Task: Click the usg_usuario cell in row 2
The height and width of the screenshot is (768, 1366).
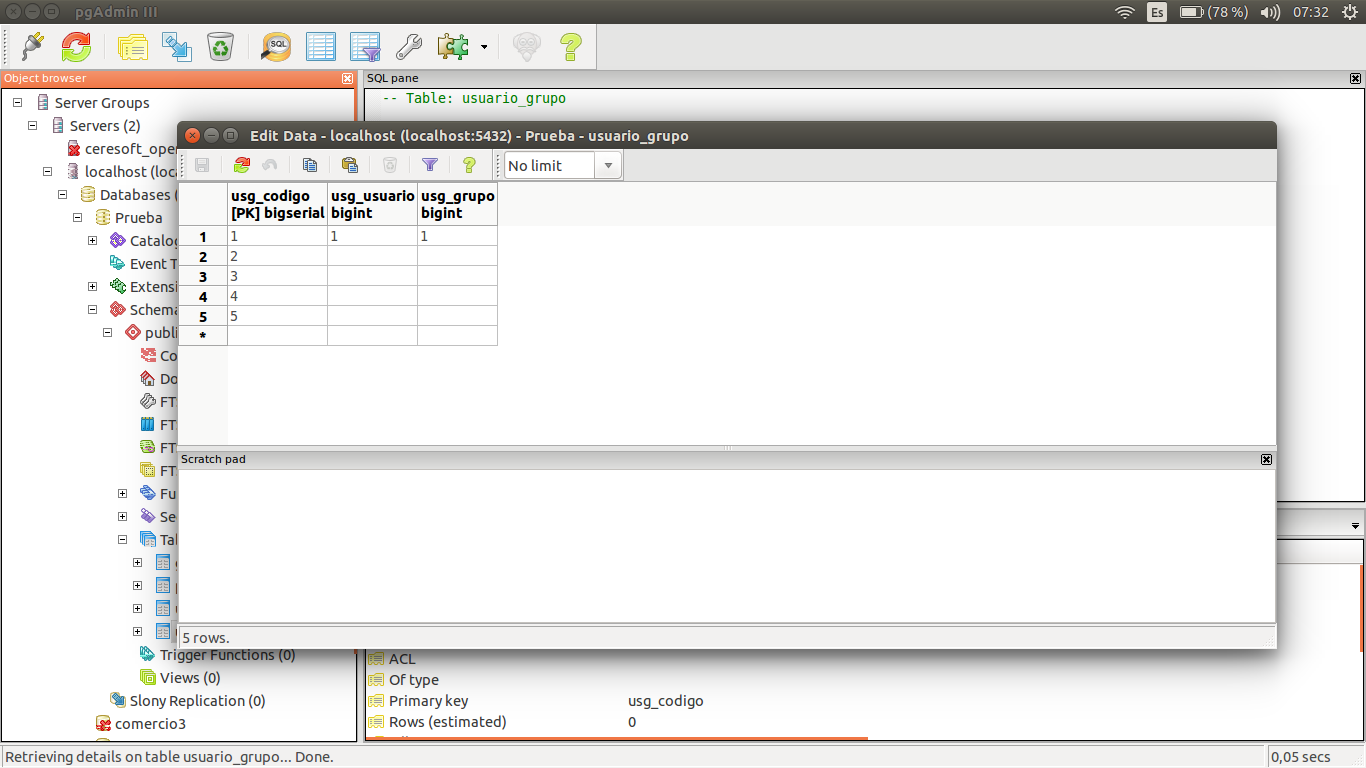Action: tap(372, 257)
